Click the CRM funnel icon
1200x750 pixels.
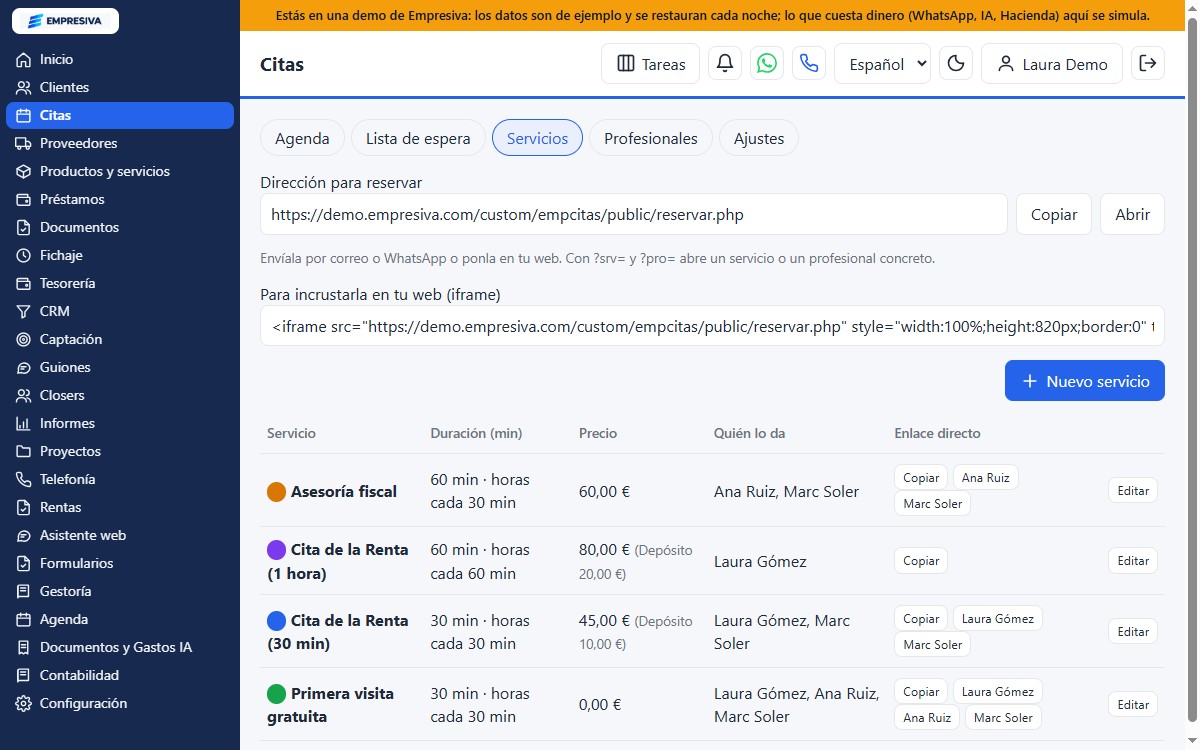pyautogui.click(x=24, y=312)
